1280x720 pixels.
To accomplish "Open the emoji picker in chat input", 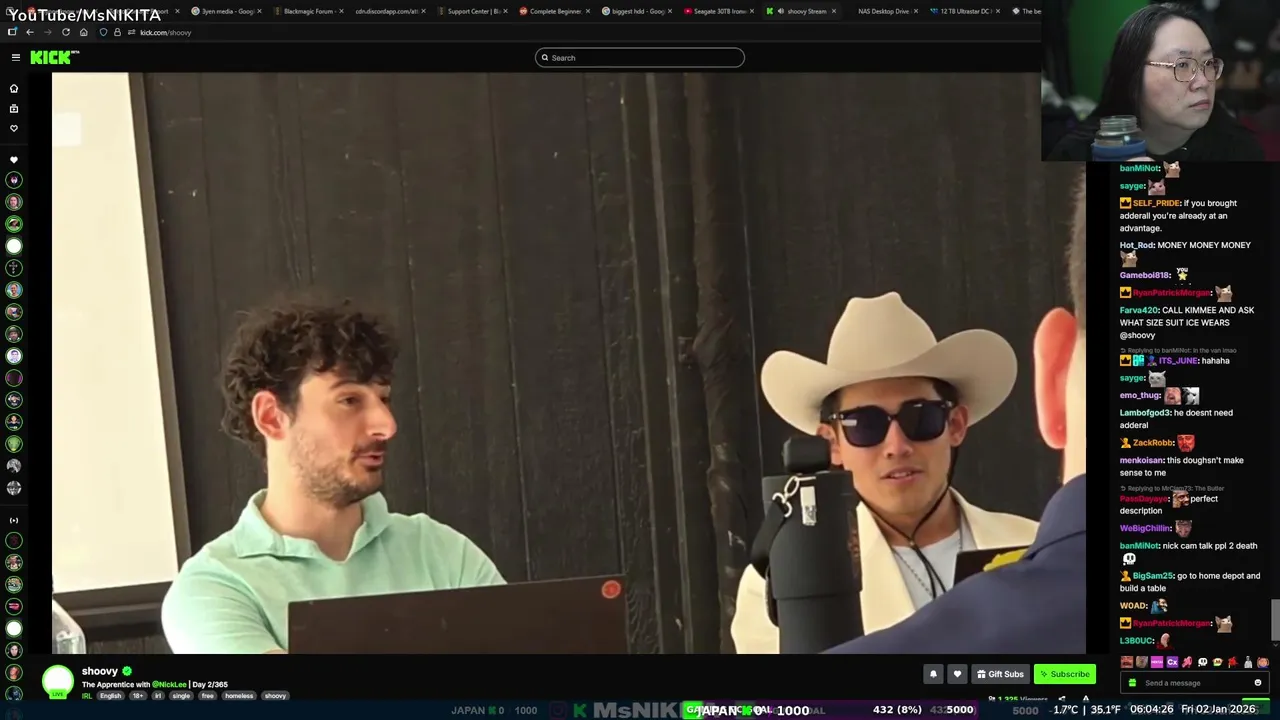I will [x=1257, y=683].
